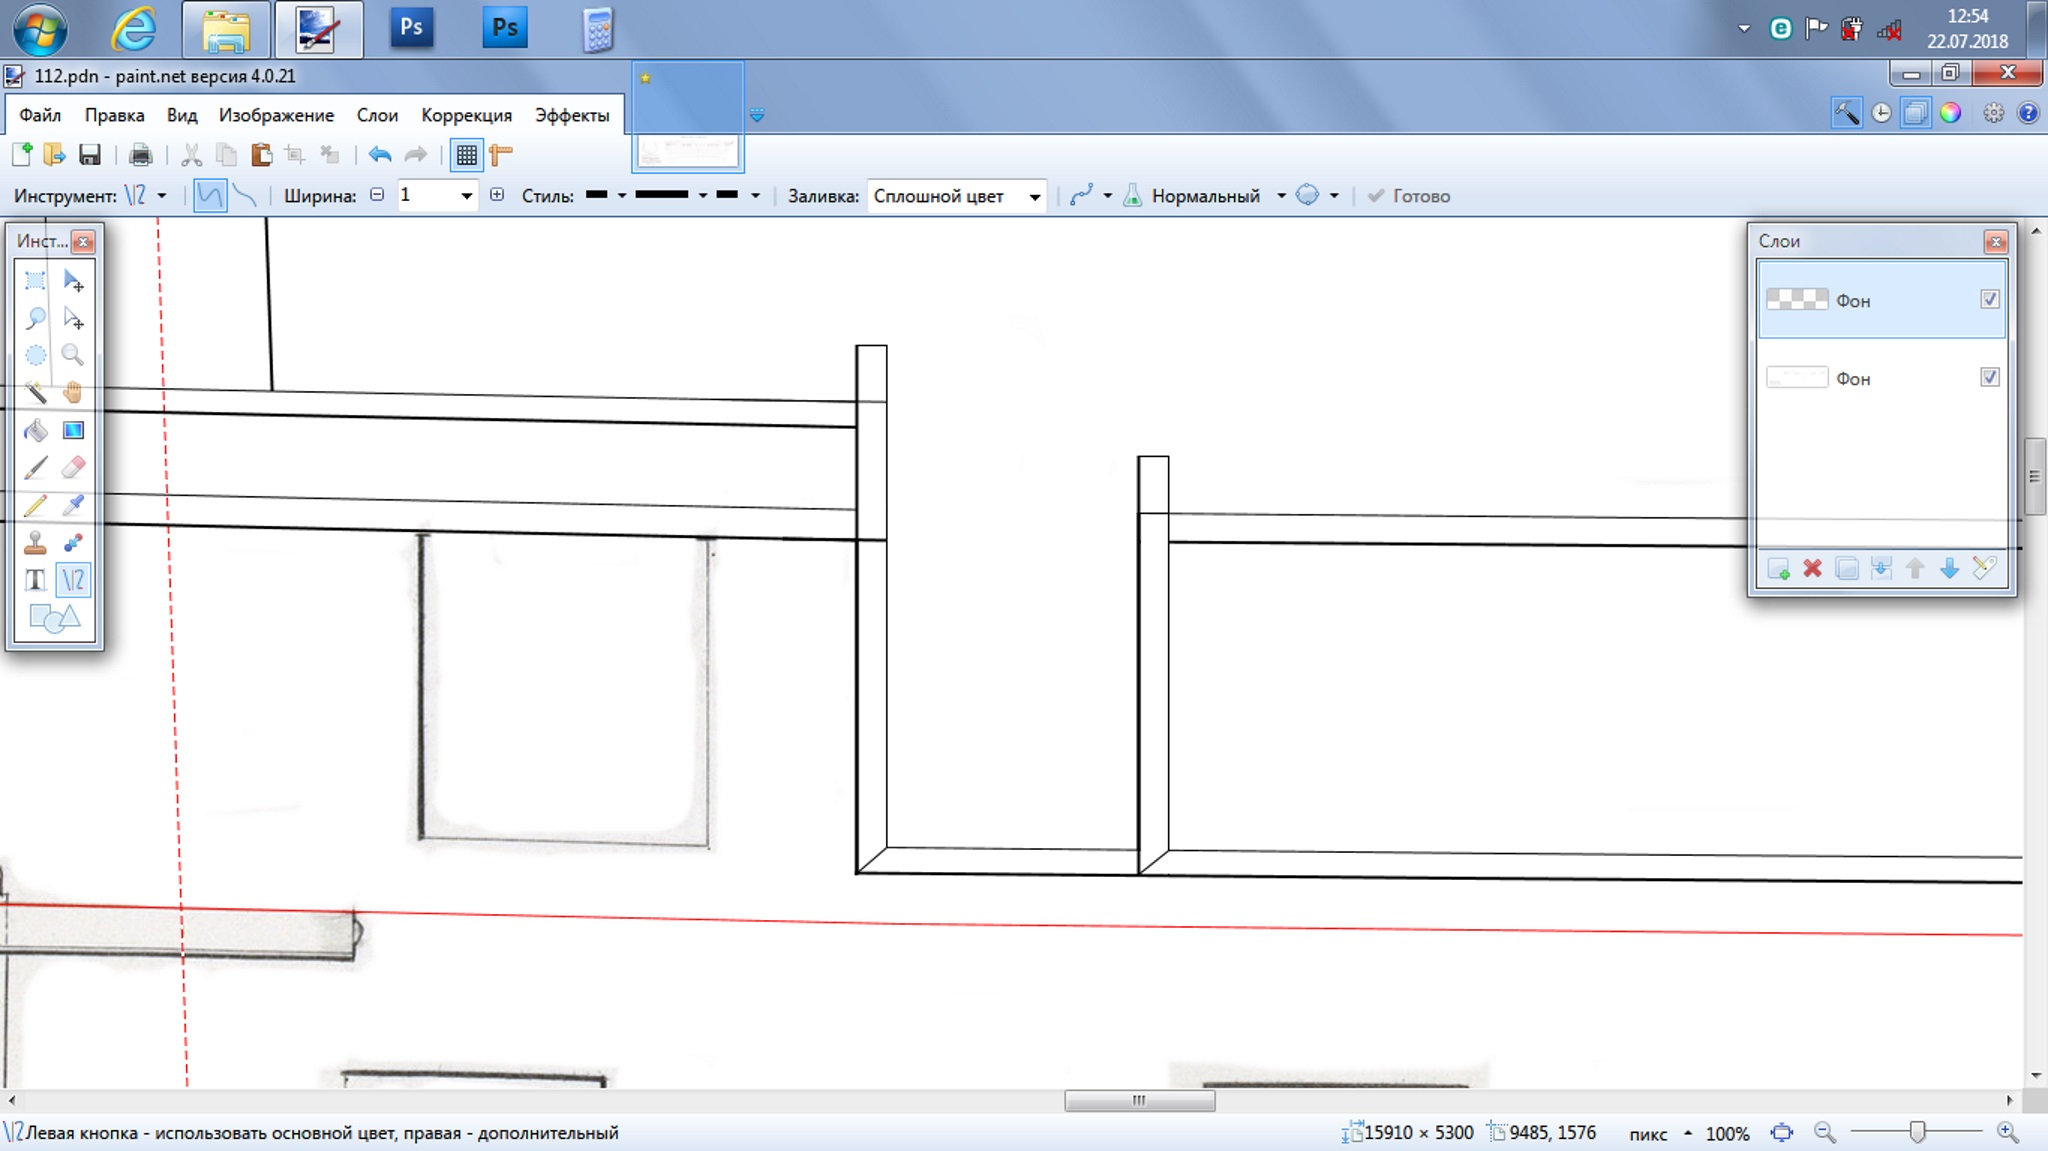Open the Изображение menu
The width and height of the screenshot is (2048, 1151).
click(276, 115)
